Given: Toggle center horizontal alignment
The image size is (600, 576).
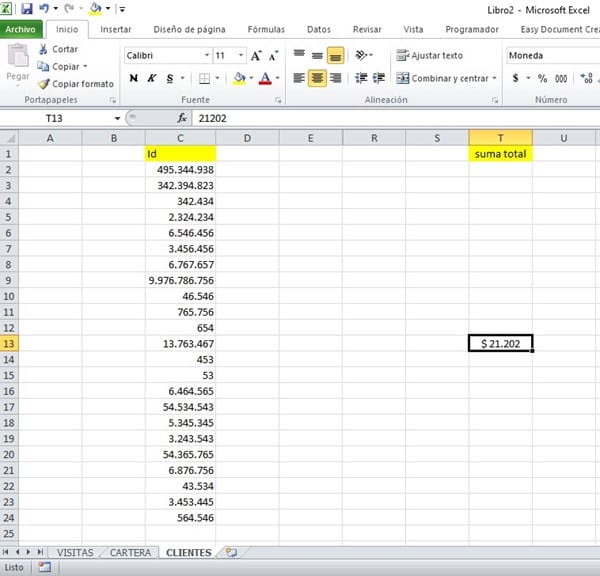Looking at the screenshot, I should click(316, 78).
